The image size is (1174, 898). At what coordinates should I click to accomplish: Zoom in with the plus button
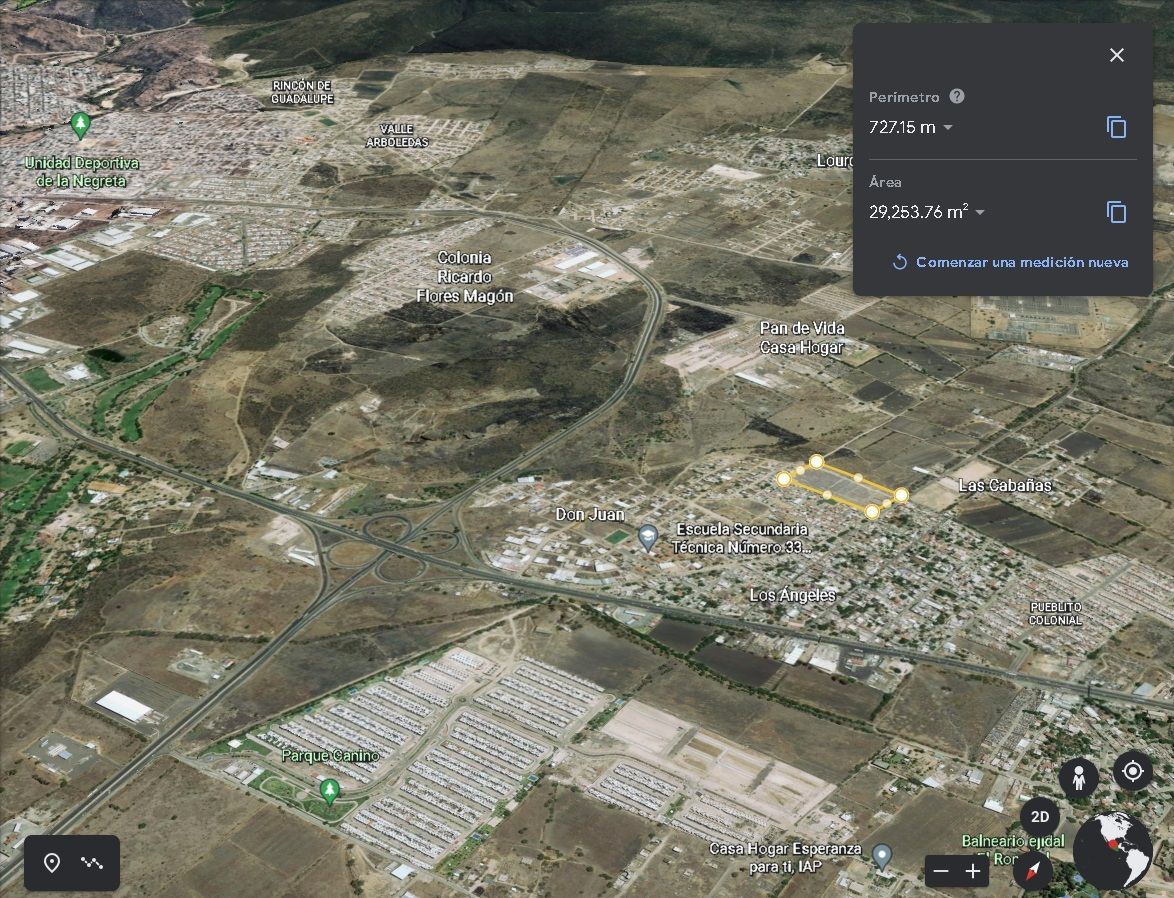coord(973,871)
